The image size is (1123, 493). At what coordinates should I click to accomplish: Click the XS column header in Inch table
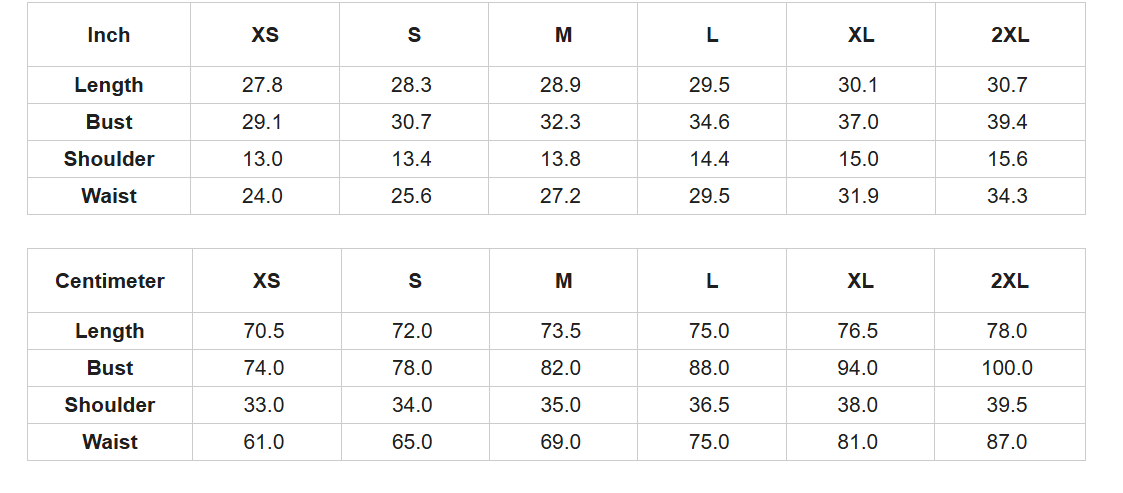265,35
